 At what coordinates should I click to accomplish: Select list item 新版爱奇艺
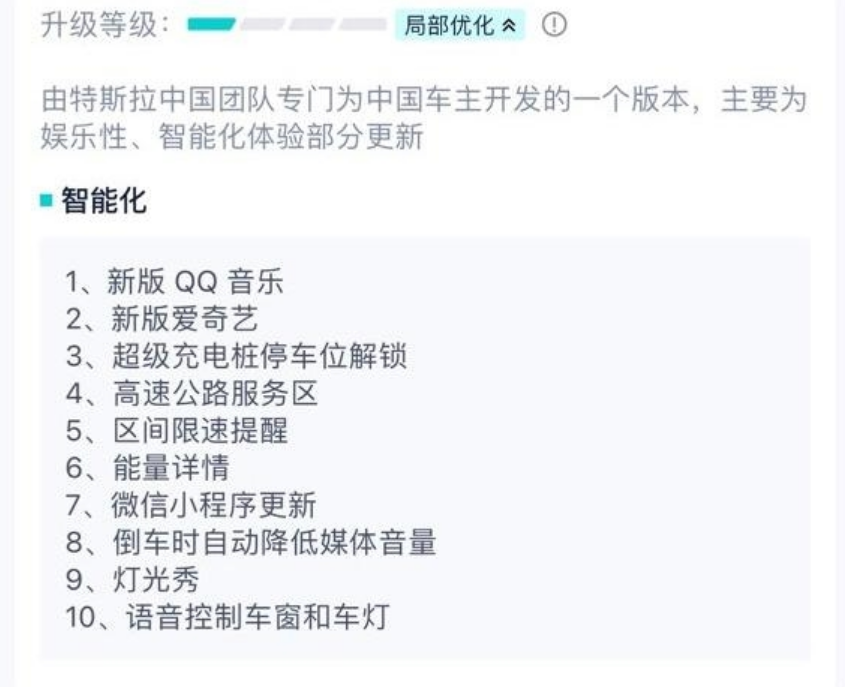click(x=162, y=318)
